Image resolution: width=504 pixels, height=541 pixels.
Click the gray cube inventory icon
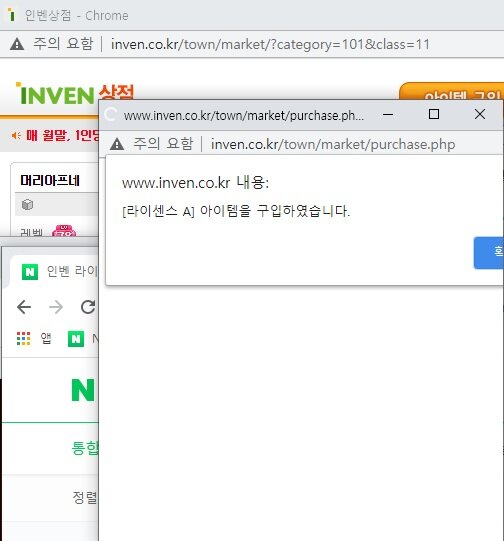tap(27, 205)
